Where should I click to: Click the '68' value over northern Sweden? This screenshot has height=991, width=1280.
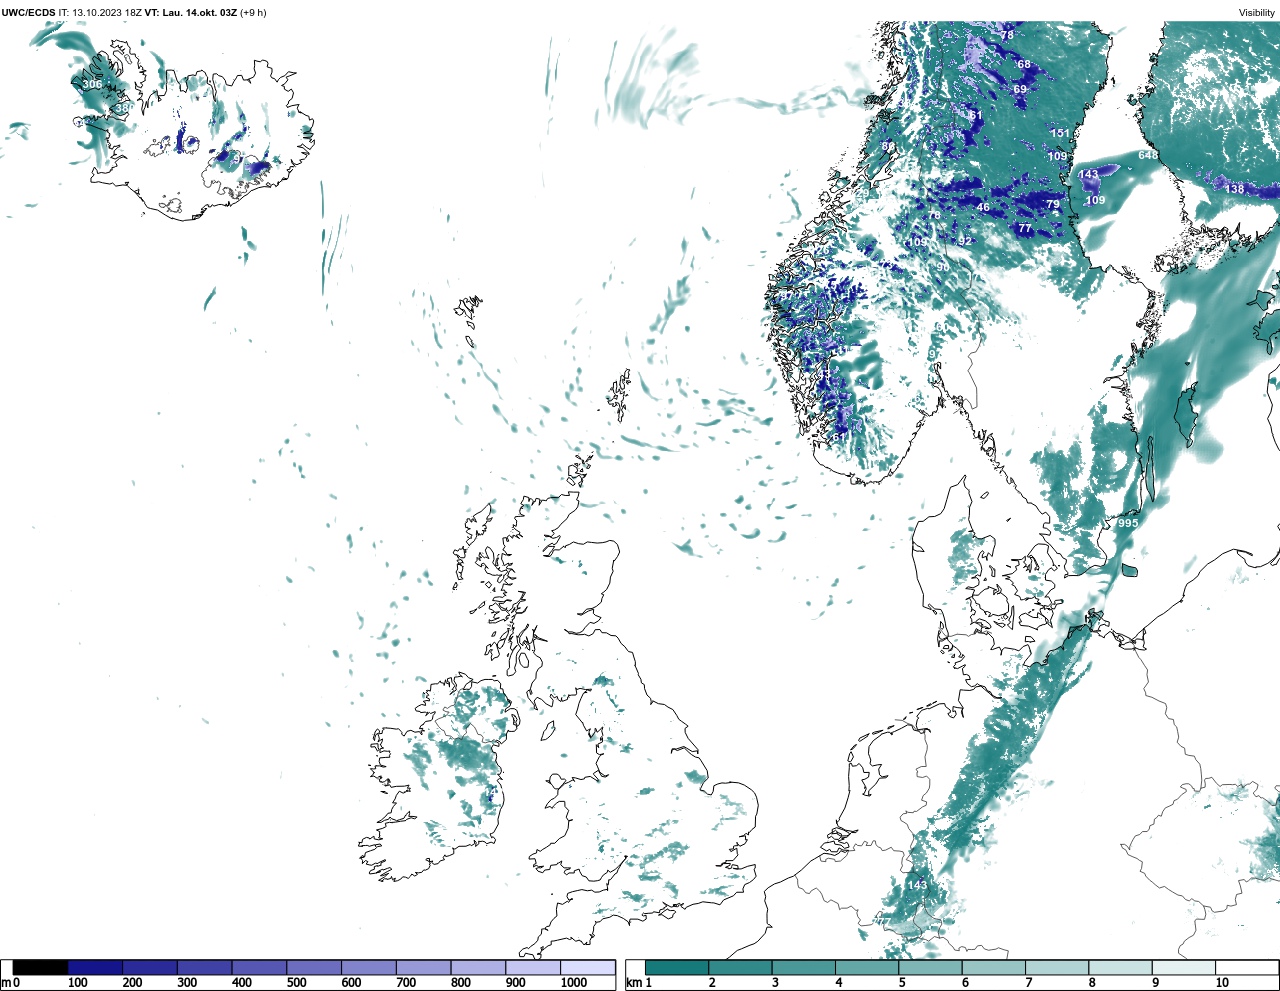[1024, 64]
